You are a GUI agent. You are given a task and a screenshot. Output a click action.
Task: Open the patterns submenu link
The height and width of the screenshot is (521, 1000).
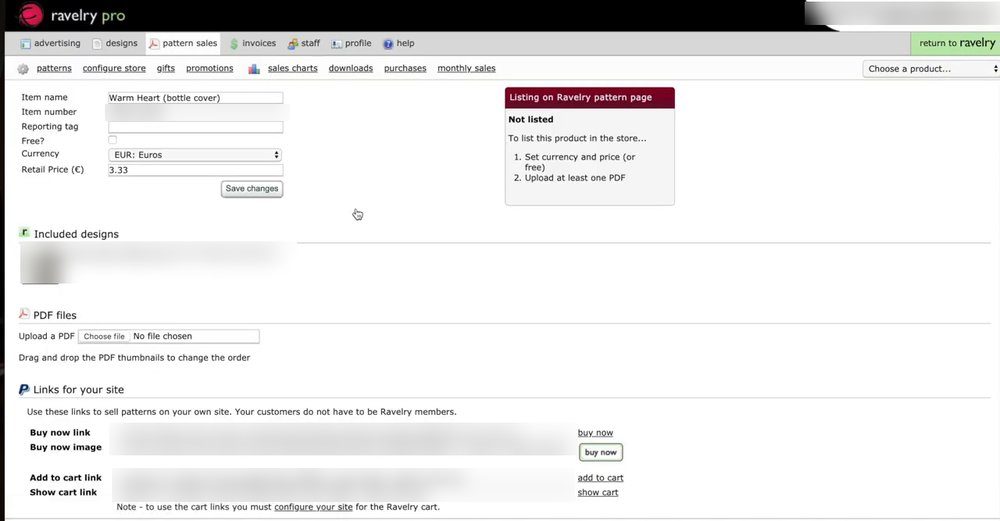[54, 68]
